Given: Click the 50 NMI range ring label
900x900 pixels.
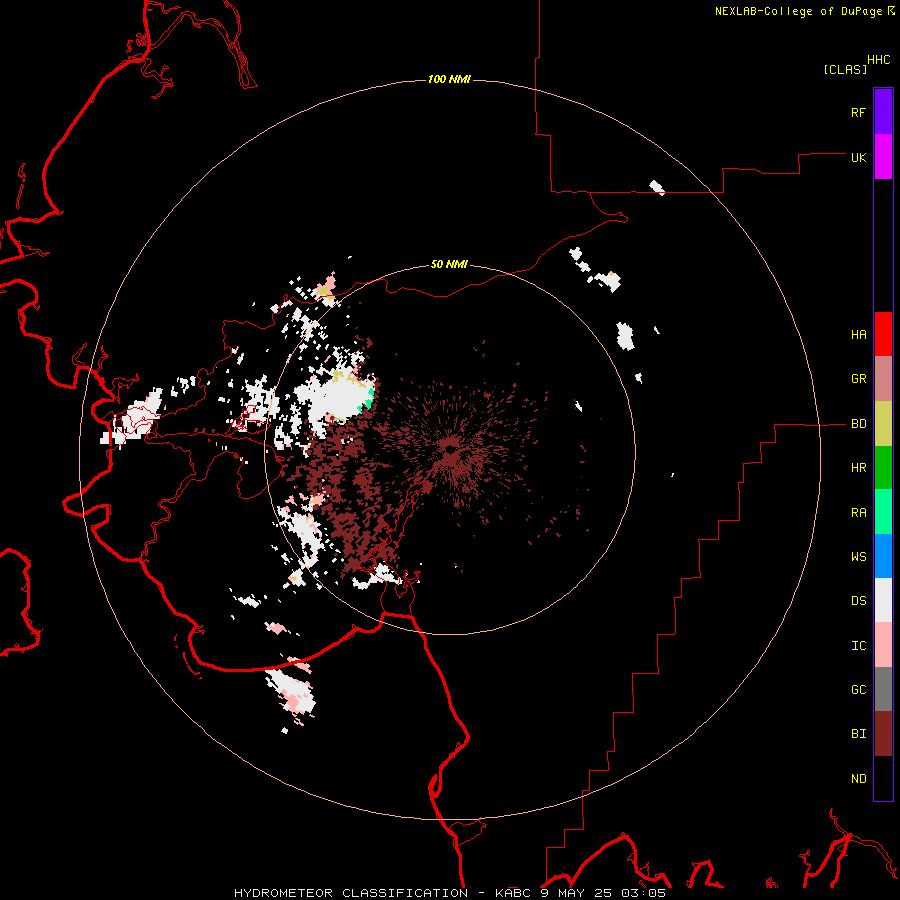Looking at the screenshot, I should tap(449, 264).
